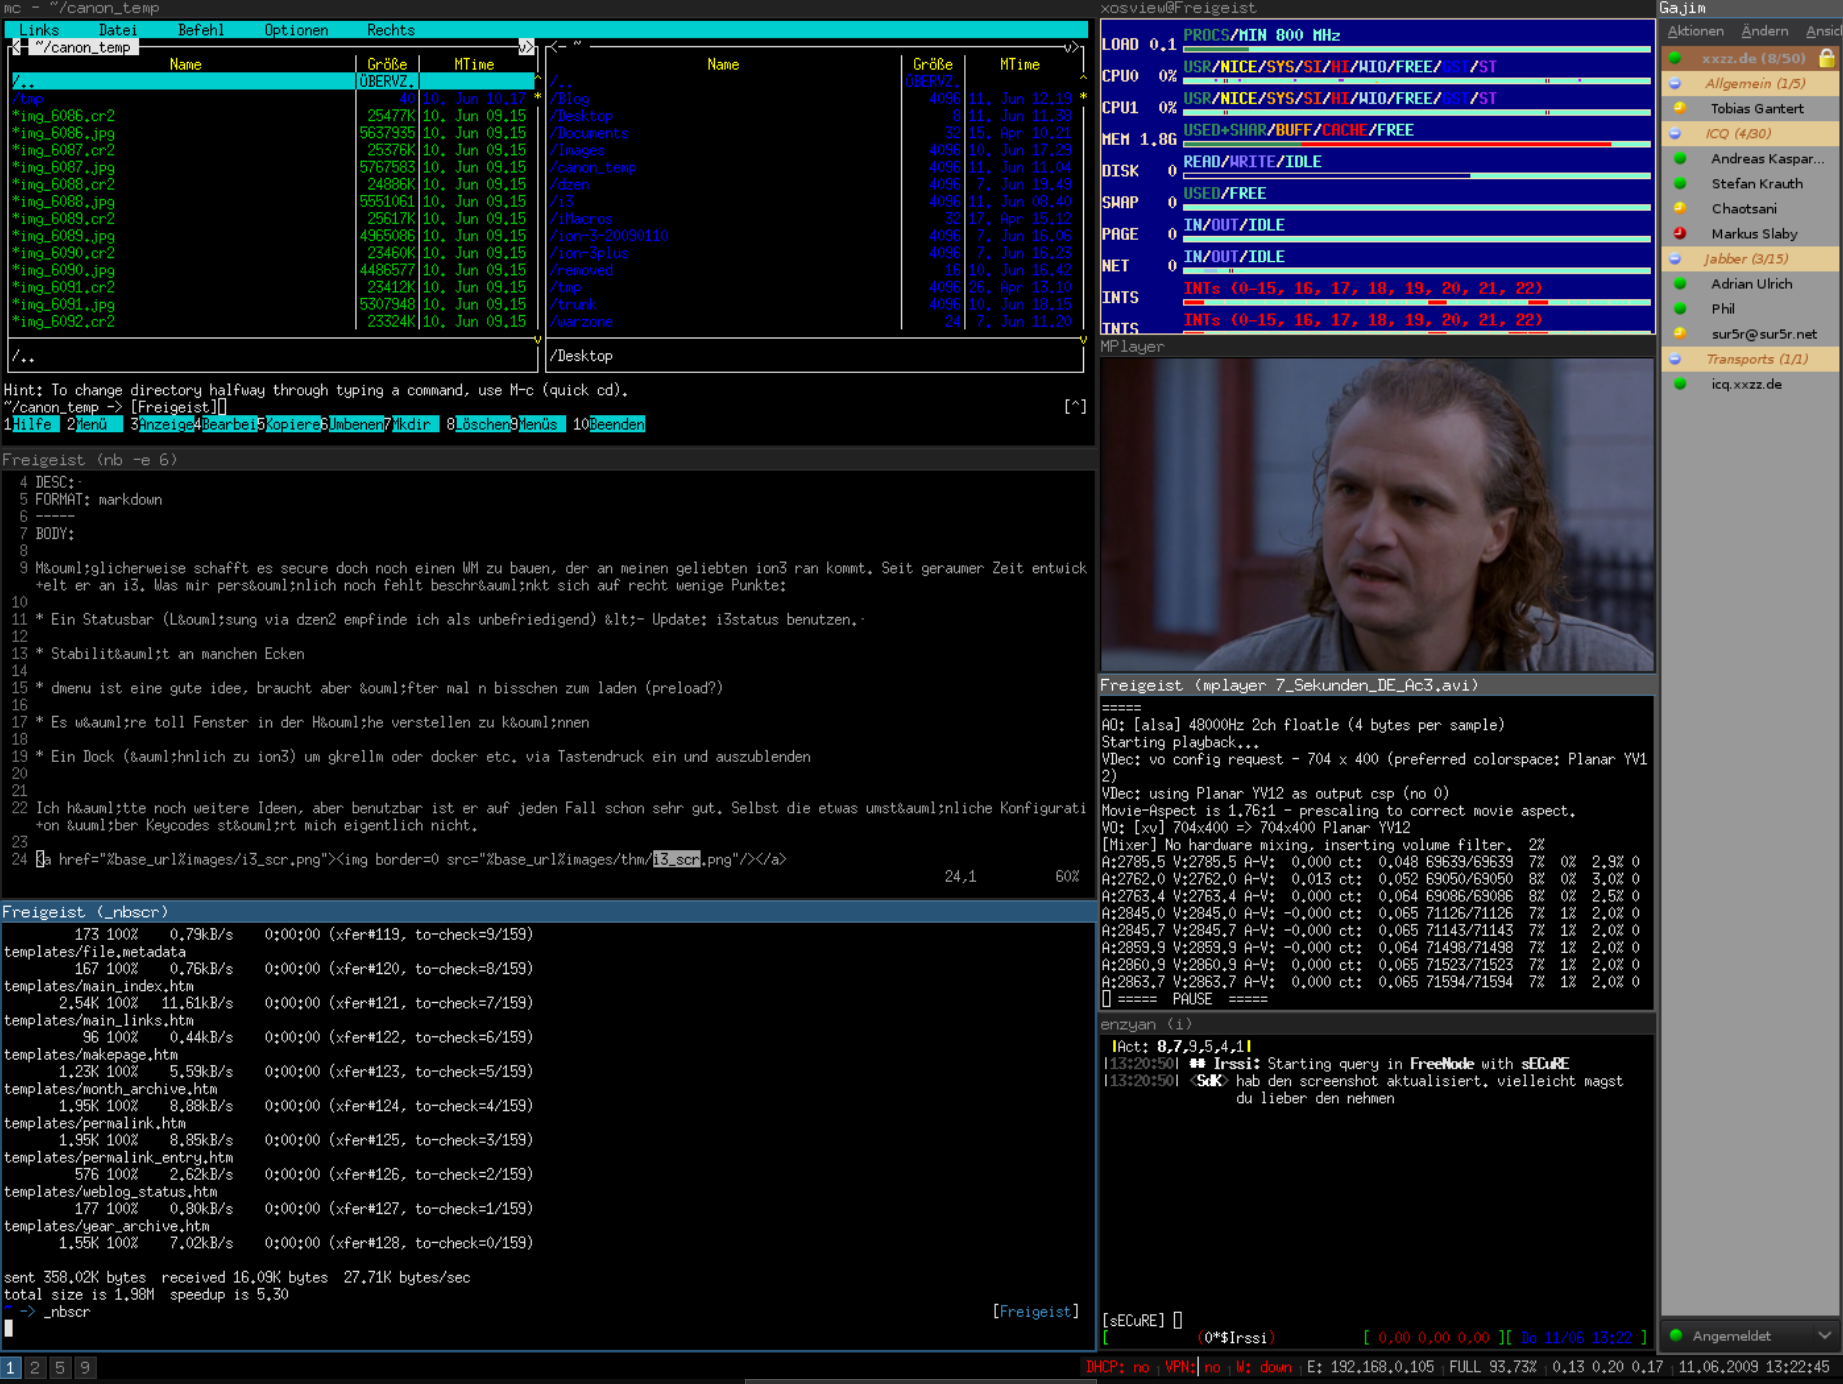1843x1384 pixels.
Task: Click the 7 Mkdir function key button
Action: [410, 424]
